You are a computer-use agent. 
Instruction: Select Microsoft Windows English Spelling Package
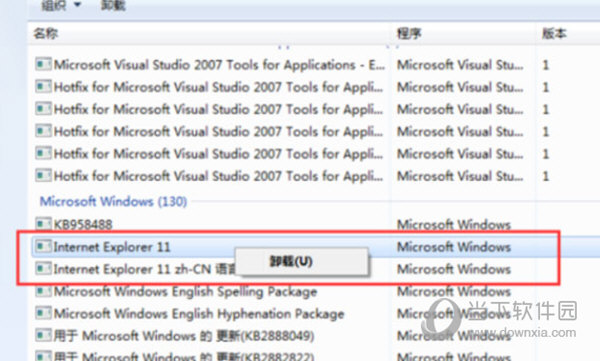pos(185,291)
